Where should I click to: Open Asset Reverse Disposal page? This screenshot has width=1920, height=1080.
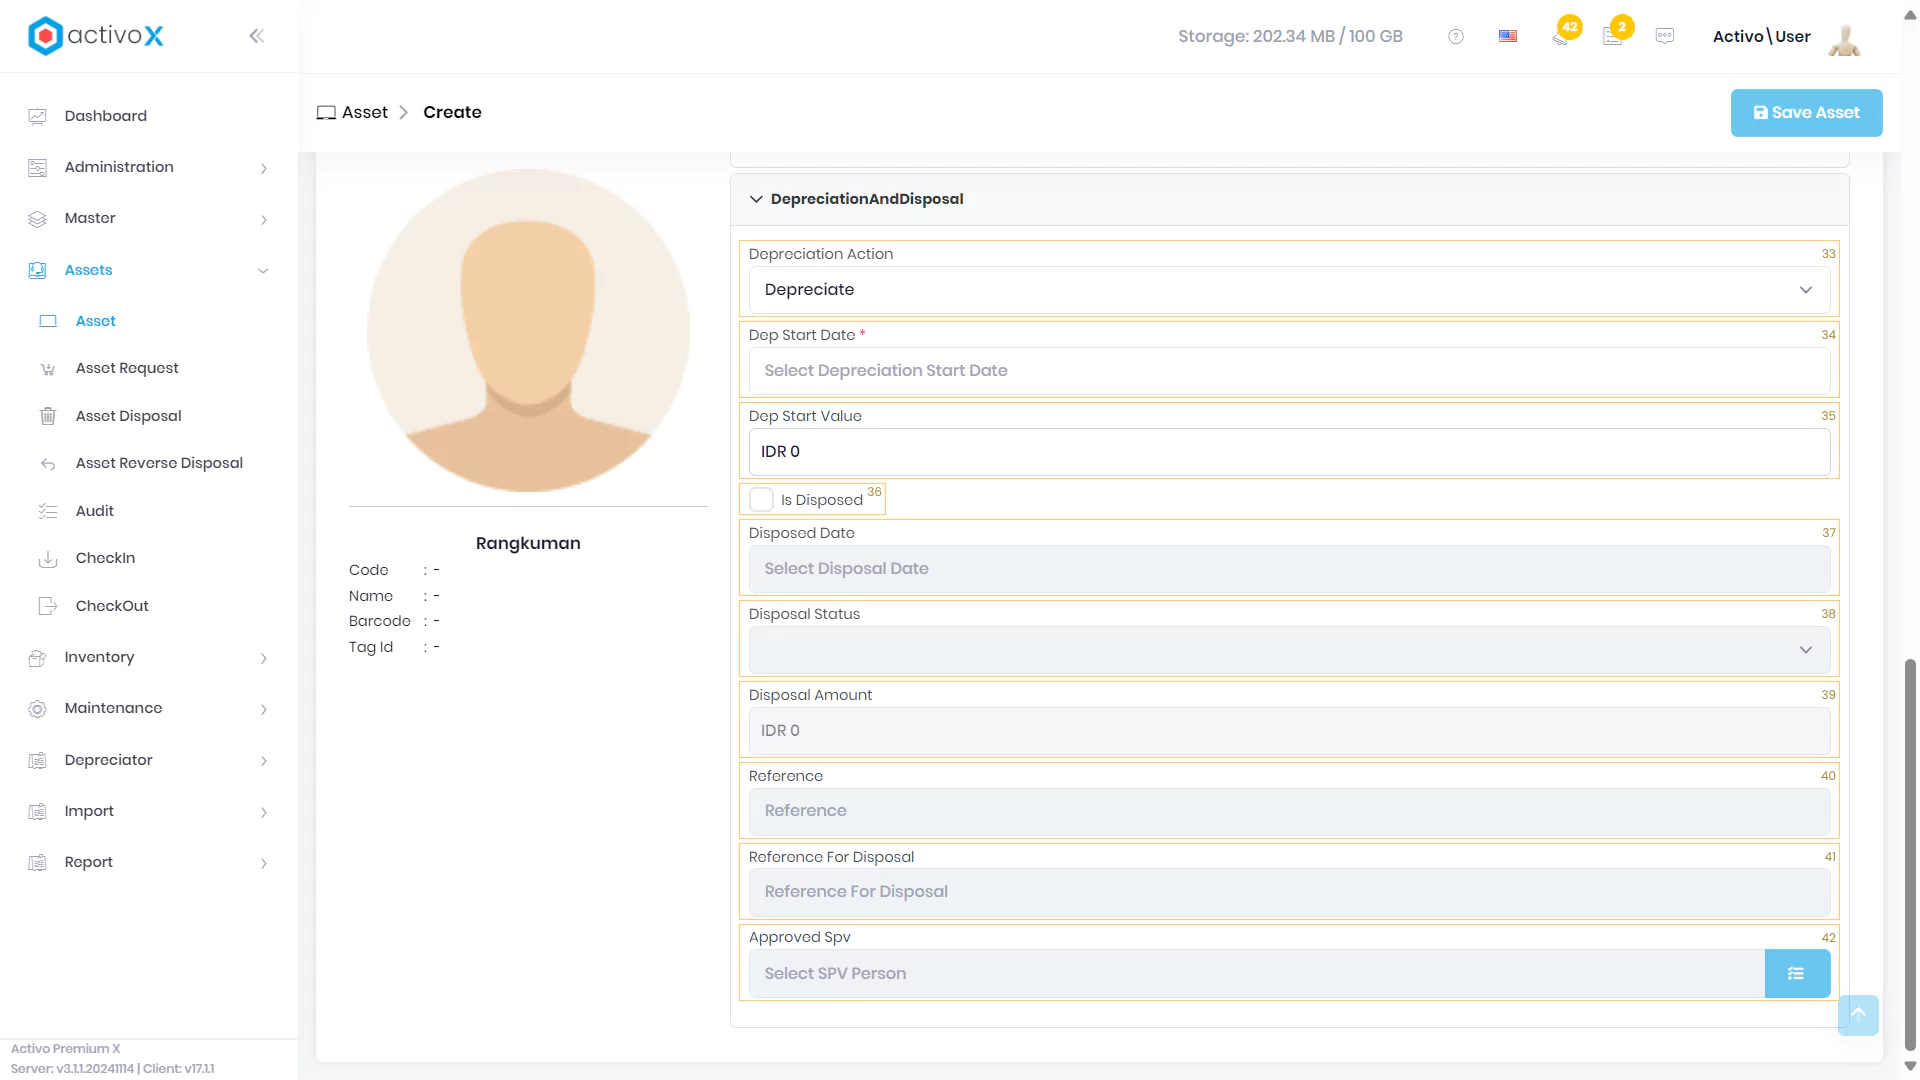click(x=159, y=463)
